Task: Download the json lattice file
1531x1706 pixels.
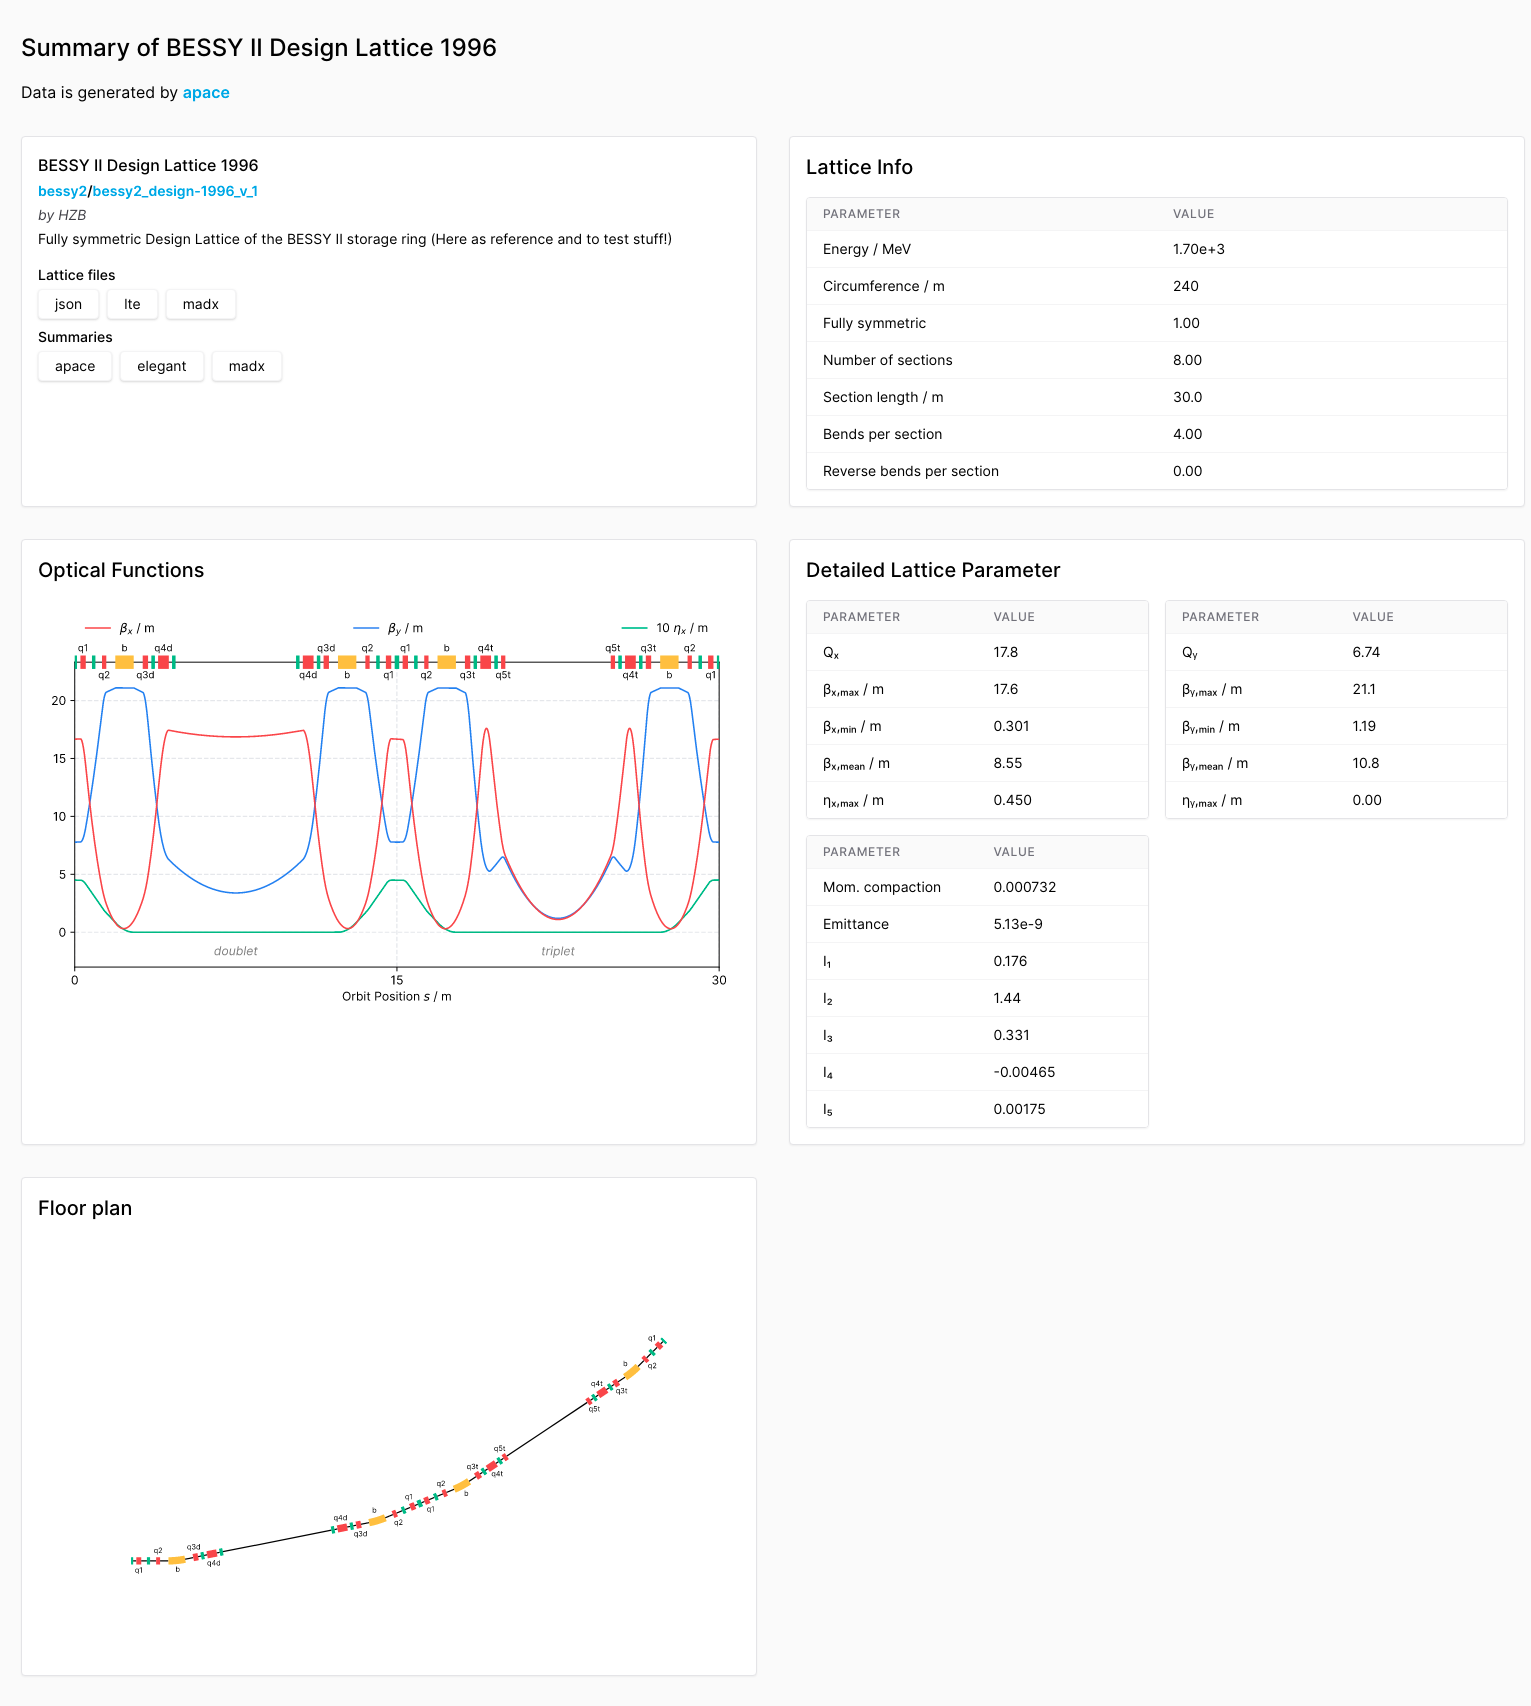Action: coord(68,304)
